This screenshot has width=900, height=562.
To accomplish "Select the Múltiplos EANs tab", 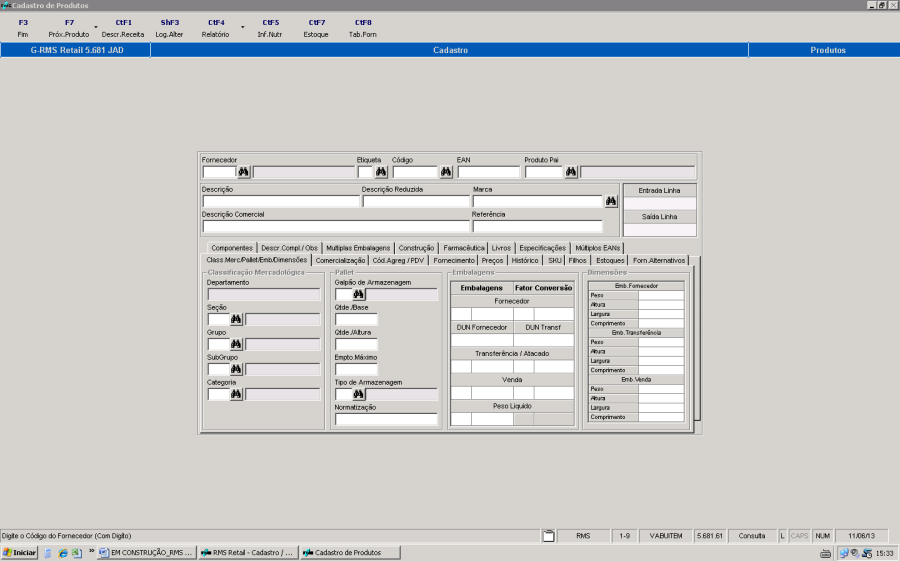I will pyautogui.click(x=598, y=247).
